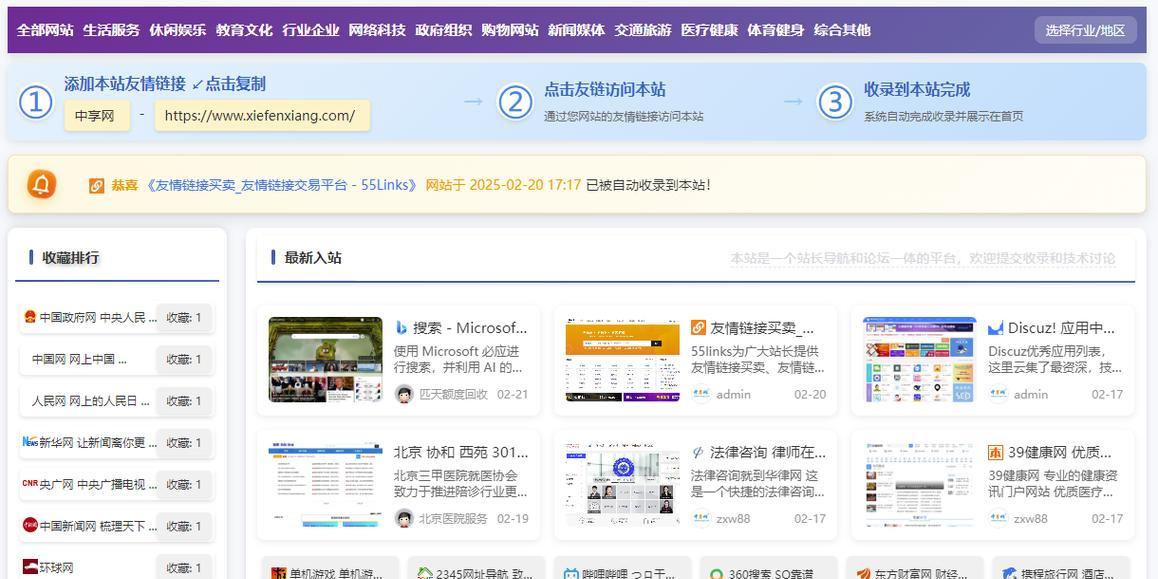The height and width of the screenshot is (579, 1158).
Task: Open the 北京 协和 西苑 301 thumbnail
Action: (x=326, y=484)
